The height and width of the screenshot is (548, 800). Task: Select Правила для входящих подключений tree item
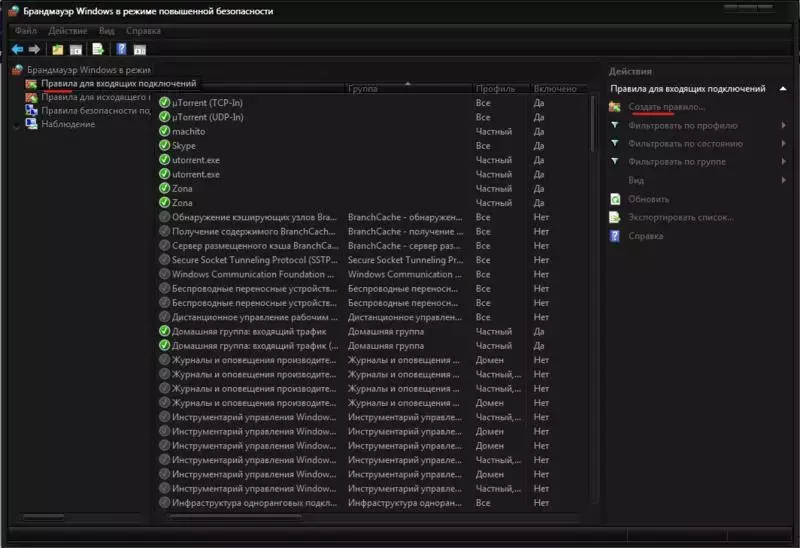tap(118, 83)
